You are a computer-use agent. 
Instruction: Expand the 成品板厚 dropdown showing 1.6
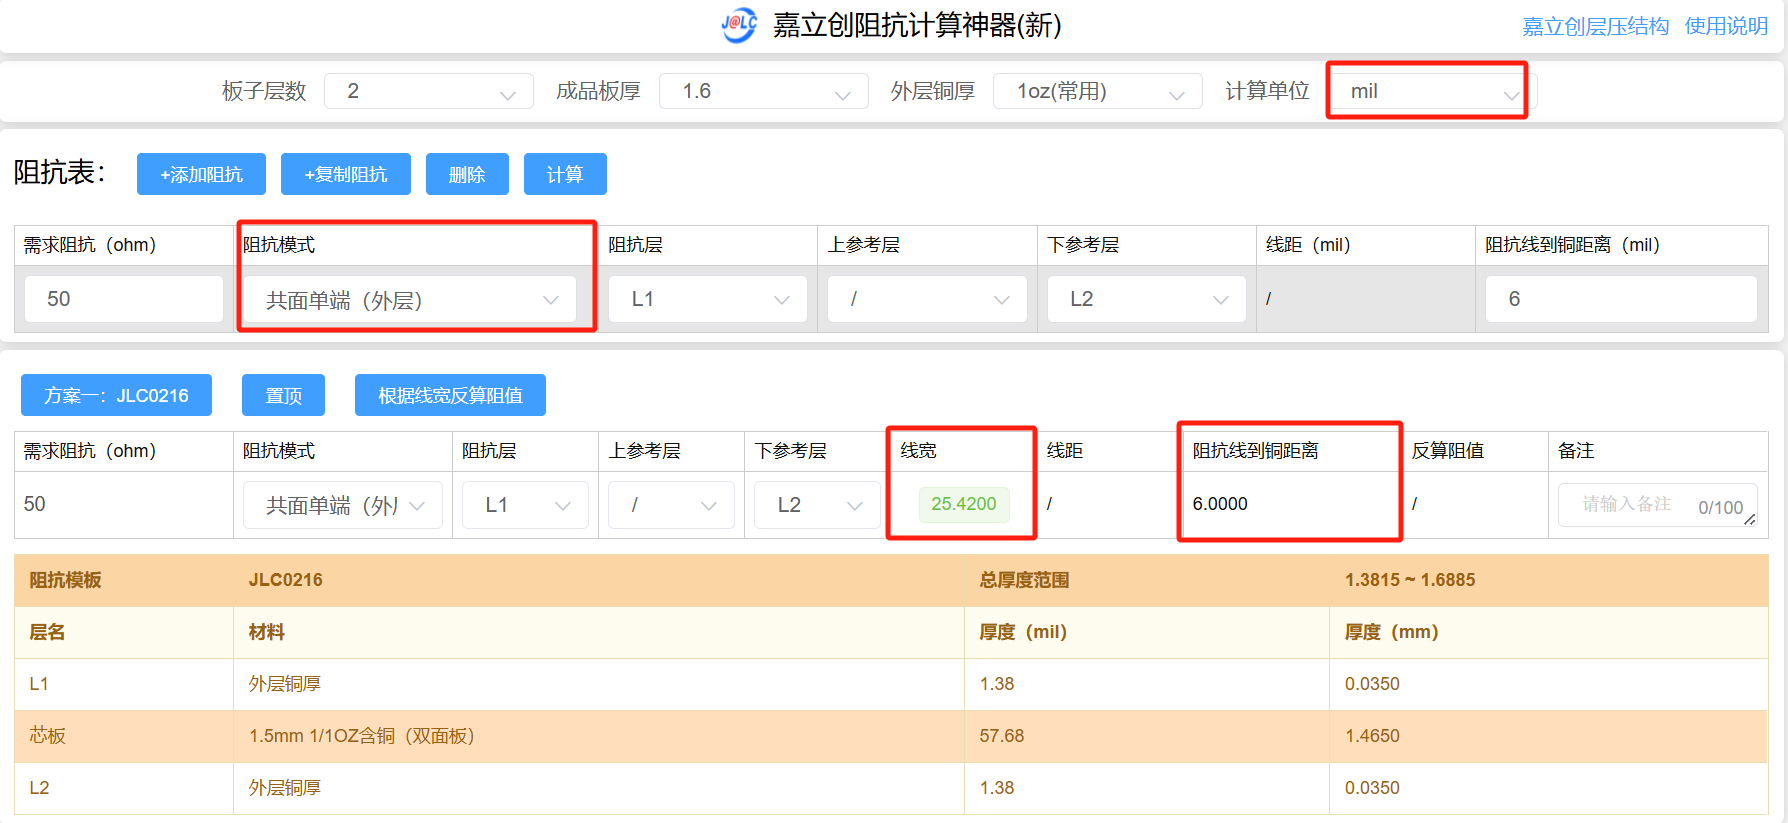coord(764,91)
